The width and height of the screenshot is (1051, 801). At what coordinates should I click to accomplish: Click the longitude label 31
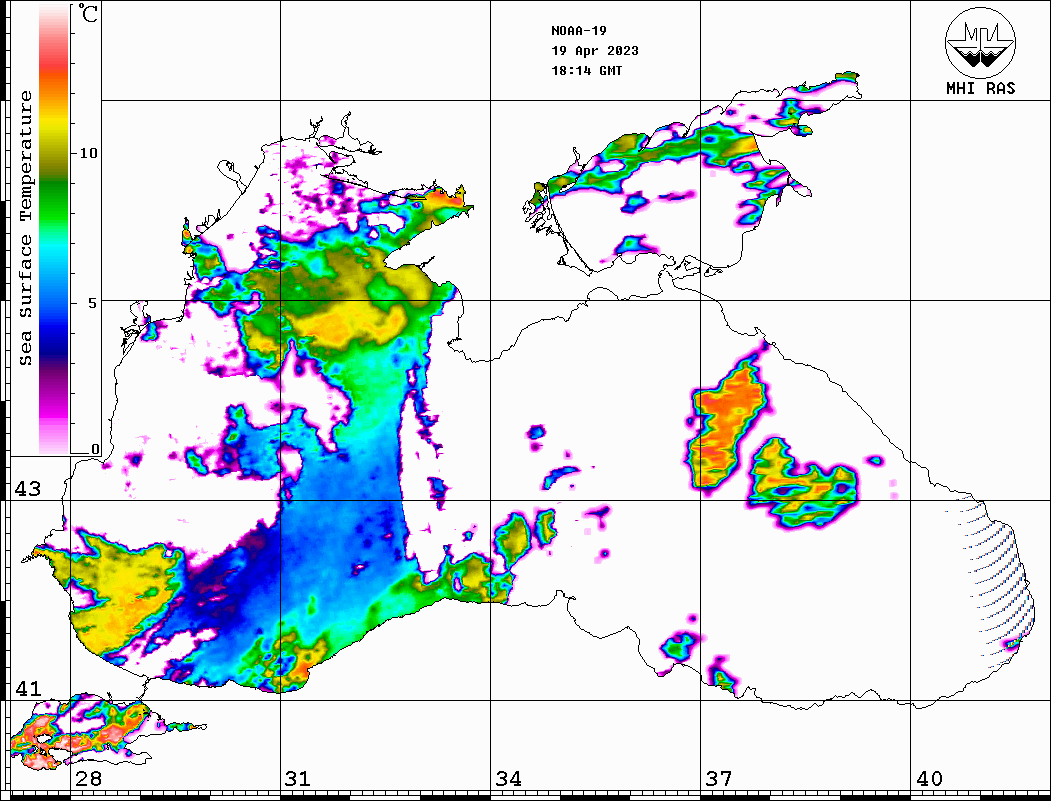pyautogui.click(x=297, y=779)
